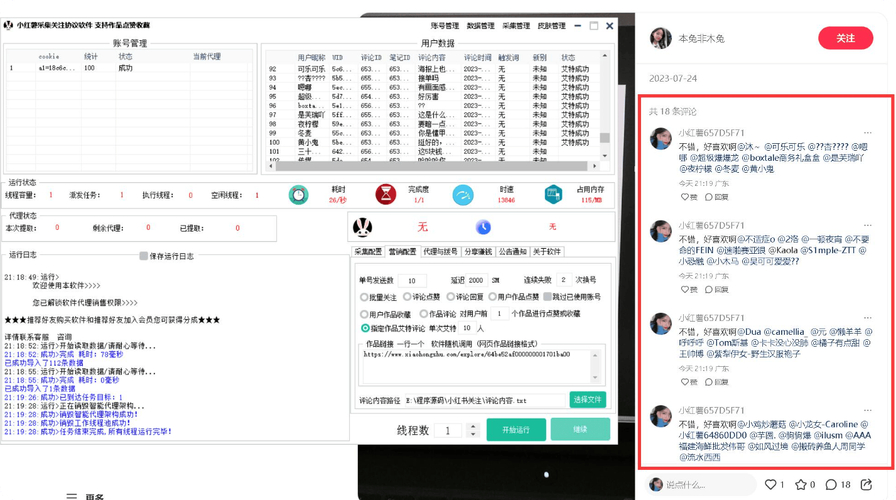Screen dimensions: 896x500
Task: Click the 用户数据 table scroll-up arrow
Action: [605, 55]
